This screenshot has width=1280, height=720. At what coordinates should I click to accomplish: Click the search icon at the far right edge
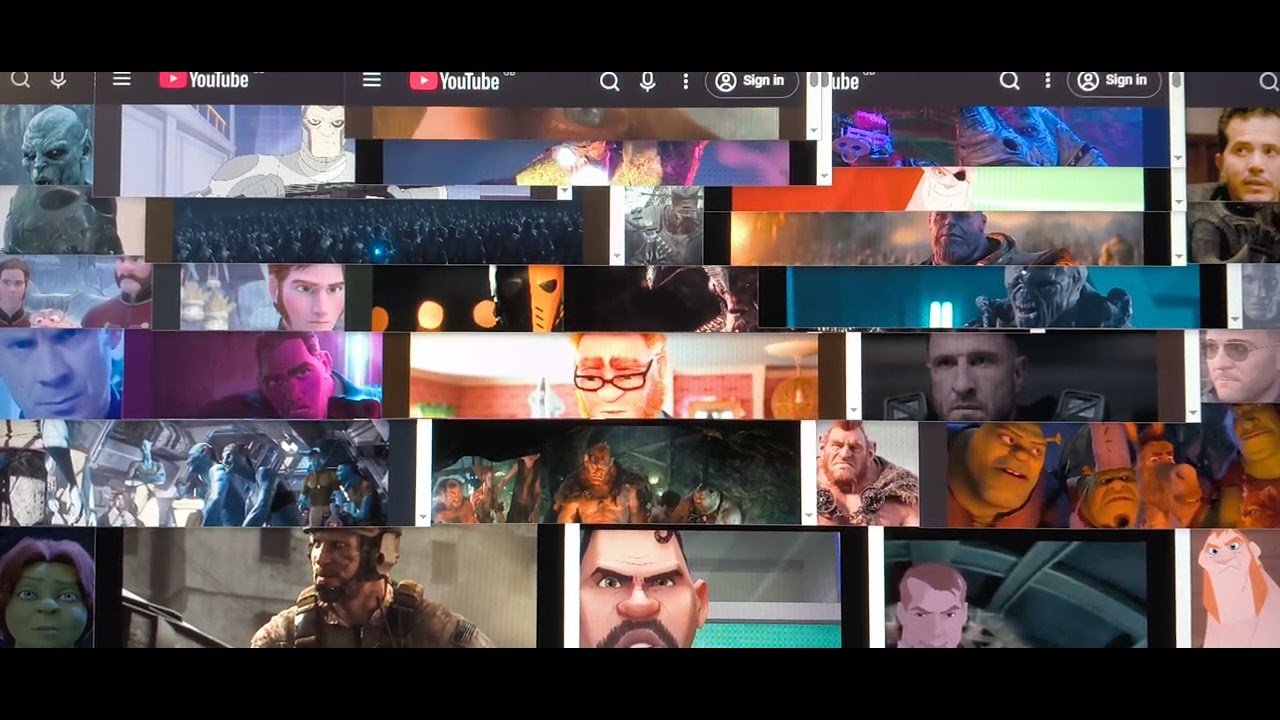point(1268,82)
